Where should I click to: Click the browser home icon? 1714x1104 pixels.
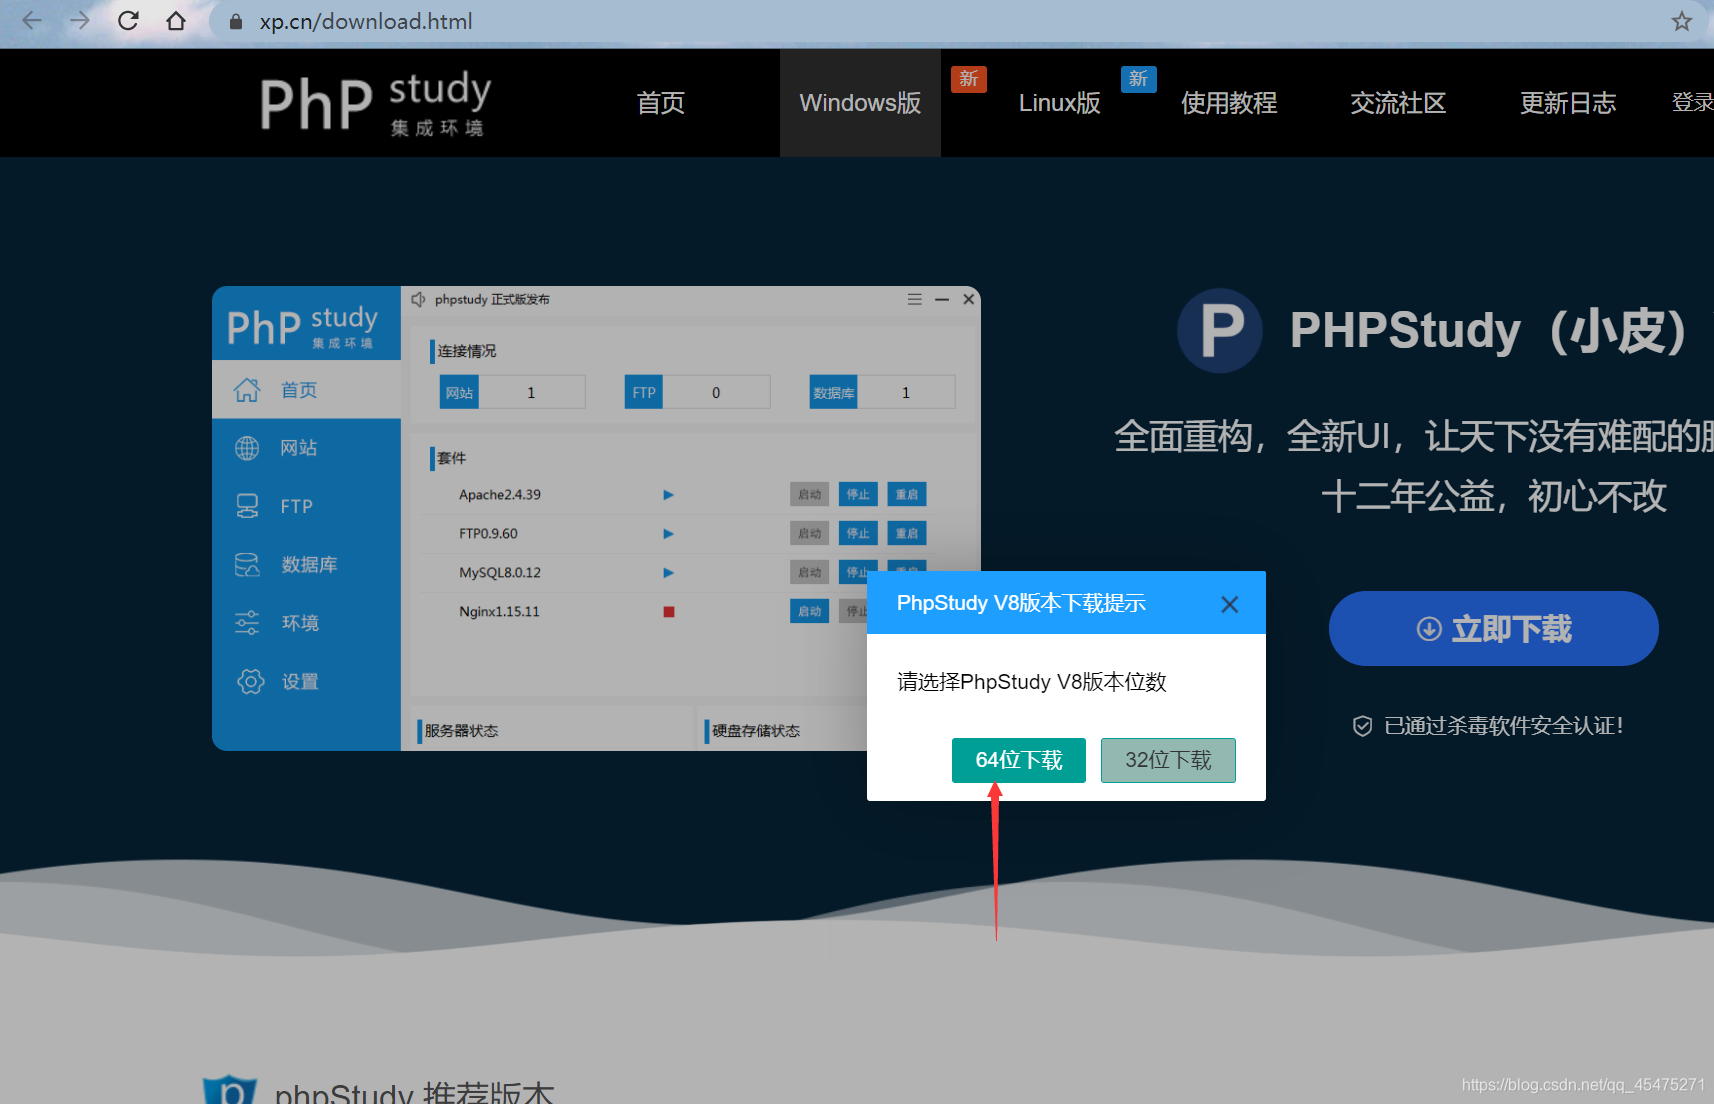pyautogui.click(x=176, y=21)
